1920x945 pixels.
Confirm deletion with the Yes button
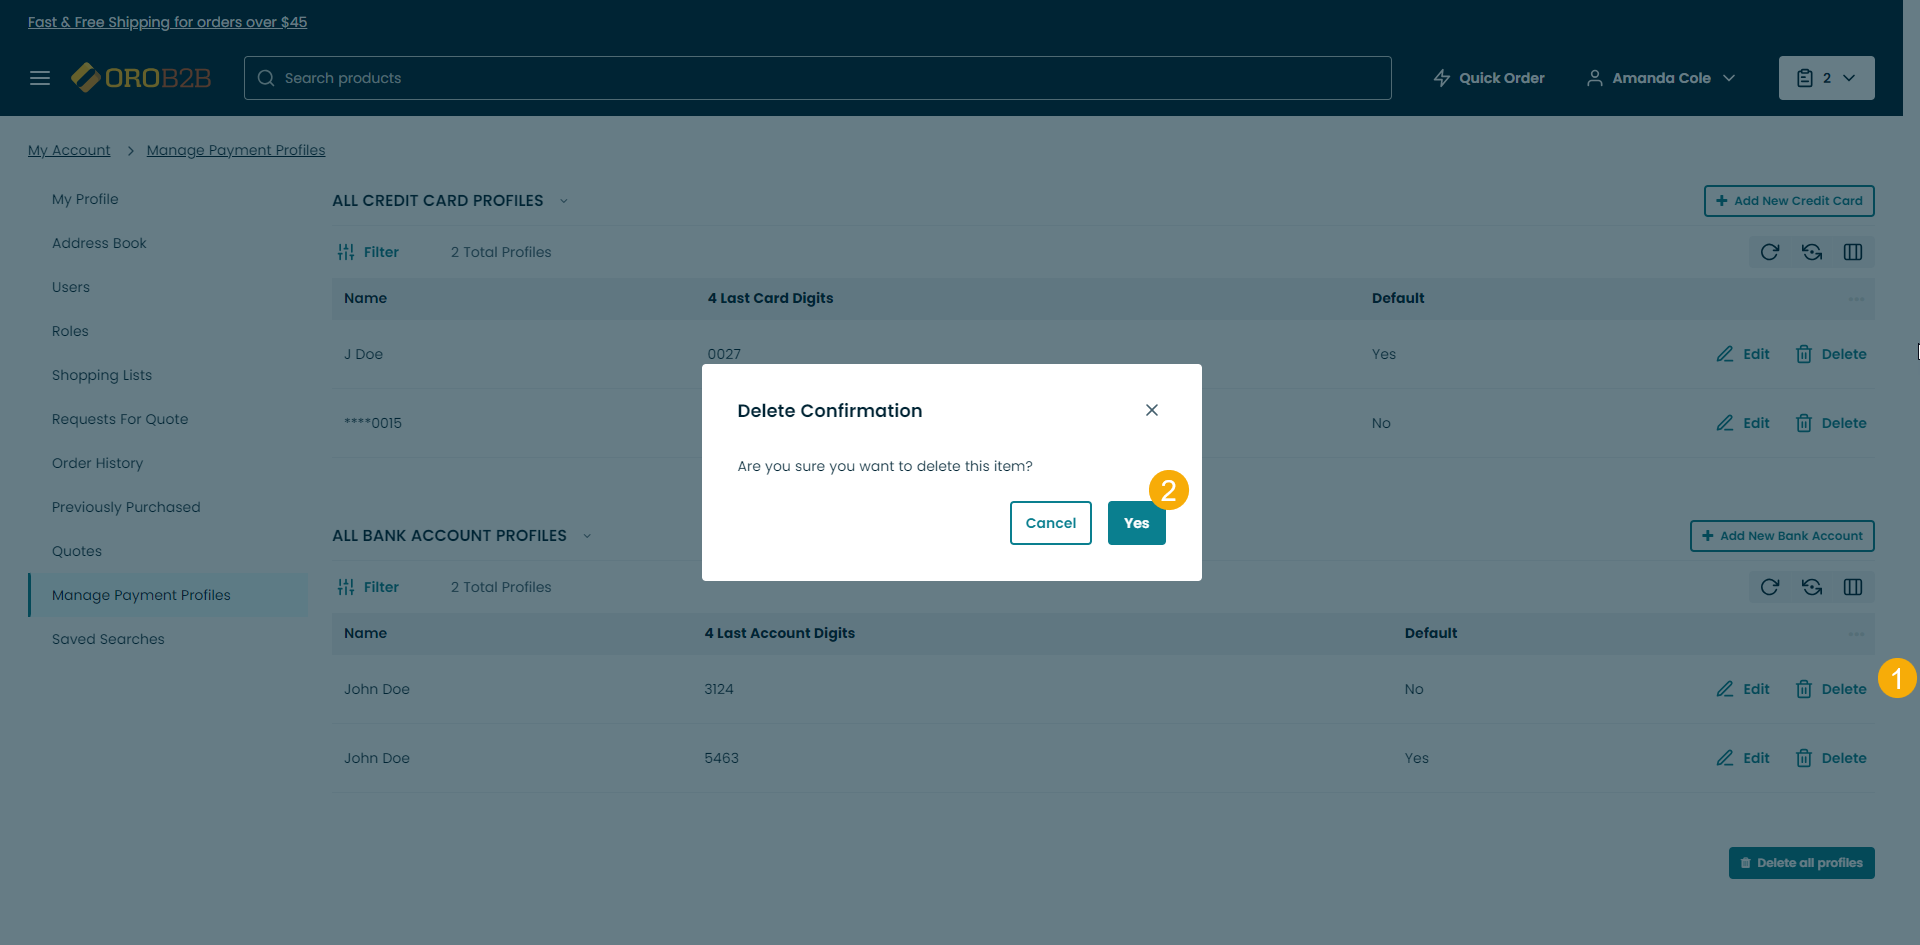coord(1136,523)
